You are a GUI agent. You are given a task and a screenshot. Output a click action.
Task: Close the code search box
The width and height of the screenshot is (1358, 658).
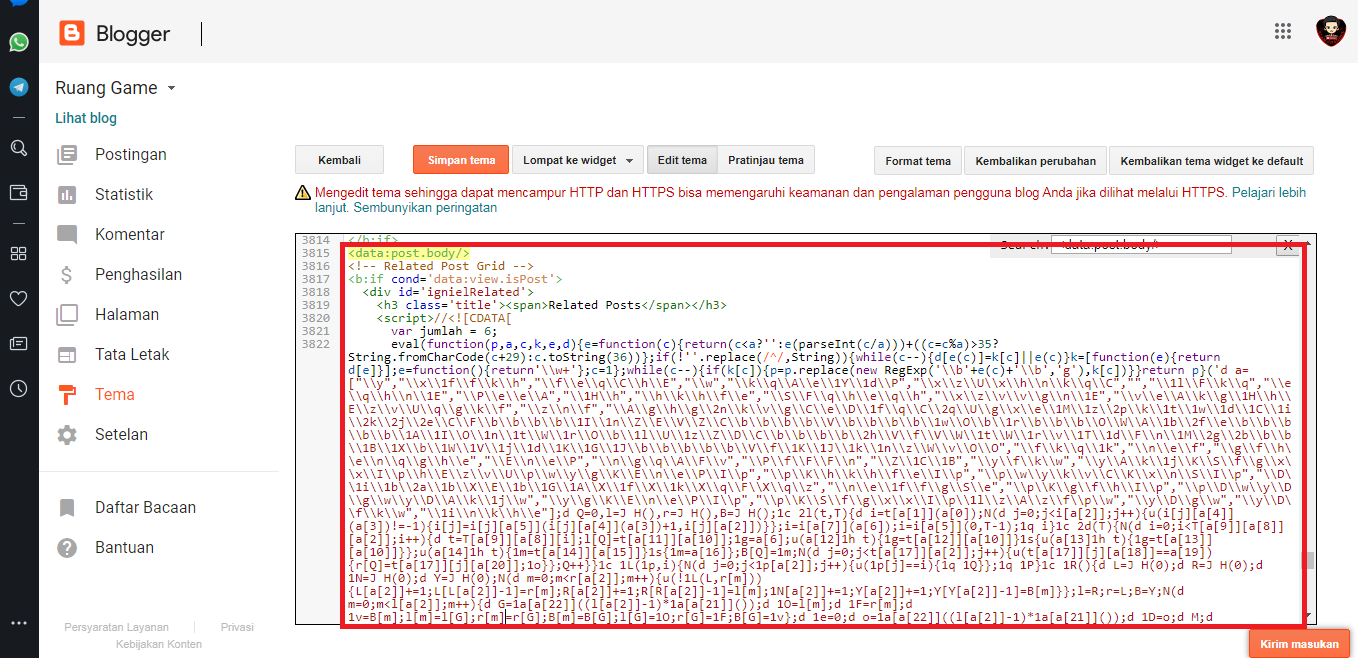pyautogui.click(x=1288, y=244)
